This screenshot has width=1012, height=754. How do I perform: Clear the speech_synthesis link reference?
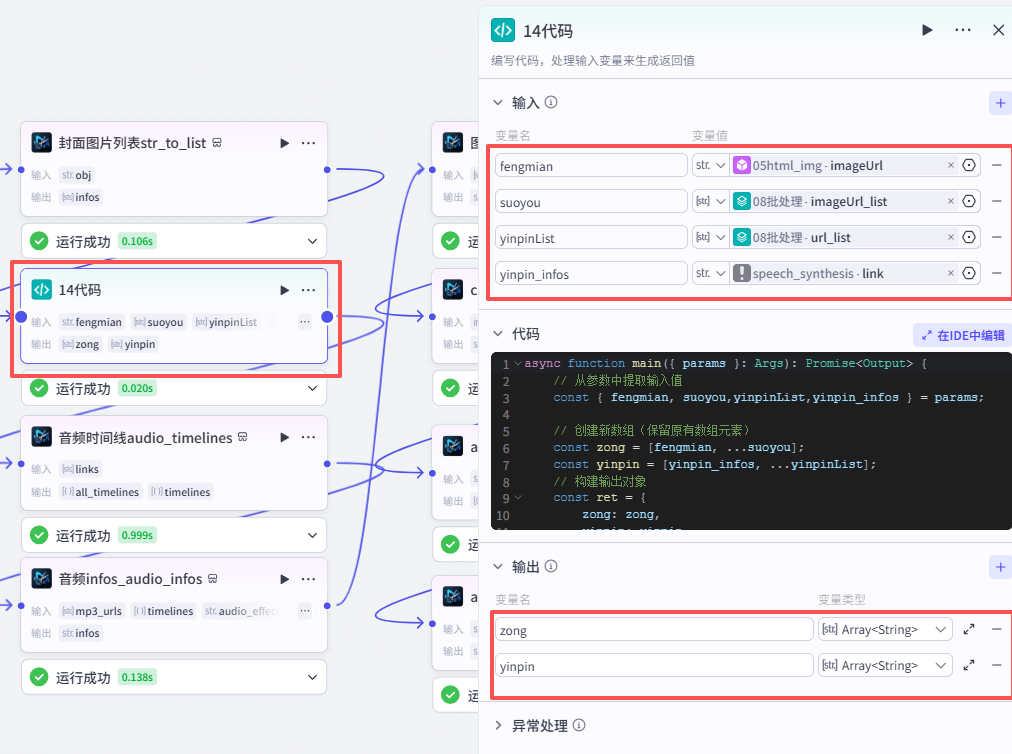(951, 274)
